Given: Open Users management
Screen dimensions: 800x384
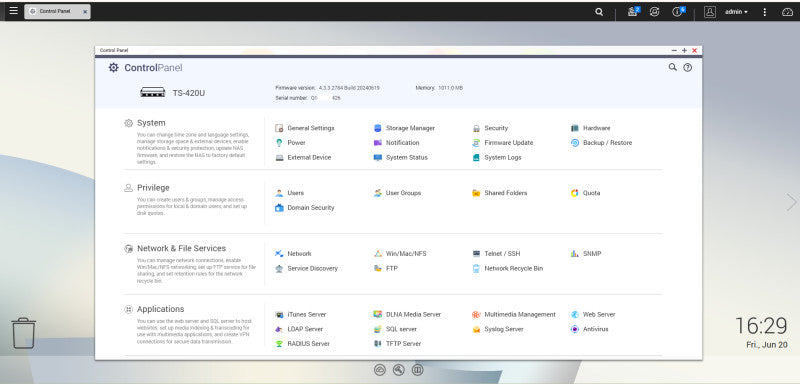Looking at the screenshot, I should coord(289,193).
